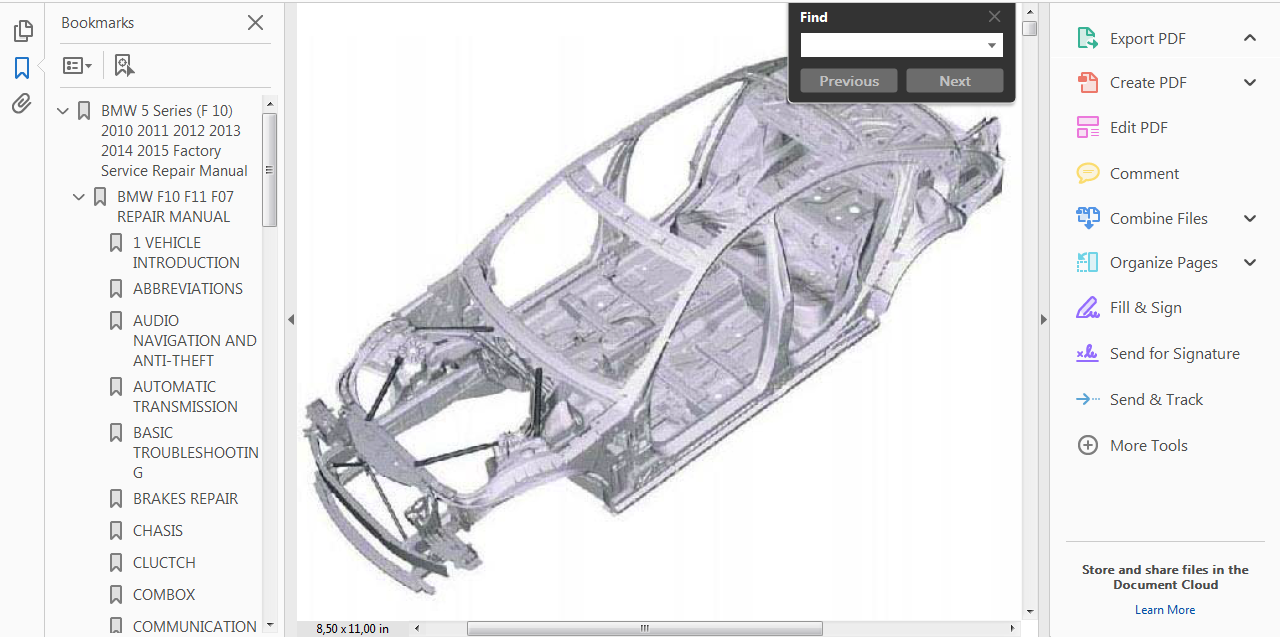Follow the Learn More link

click(1165, 610)
